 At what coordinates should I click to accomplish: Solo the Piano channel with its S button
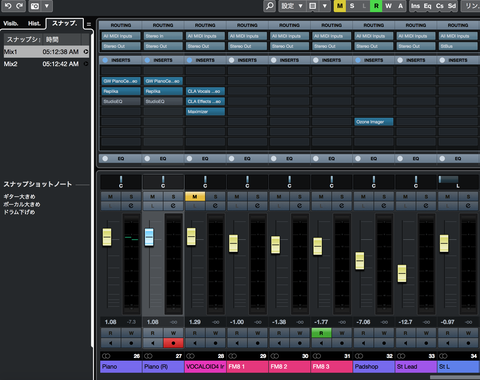131,197
